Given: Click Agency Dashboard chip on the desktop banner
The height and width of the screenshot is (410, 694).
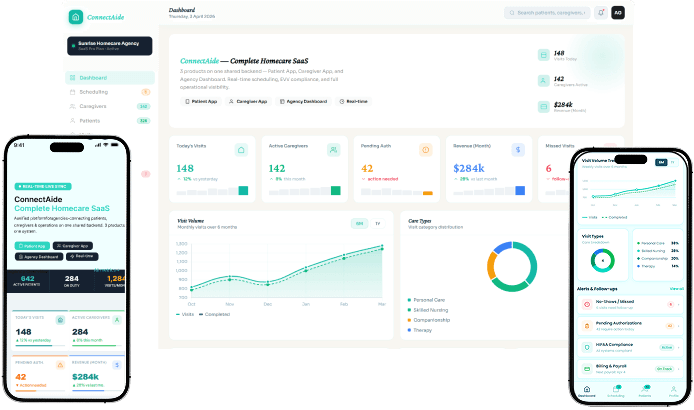Looking at the screenshot, I should [303, 101].
